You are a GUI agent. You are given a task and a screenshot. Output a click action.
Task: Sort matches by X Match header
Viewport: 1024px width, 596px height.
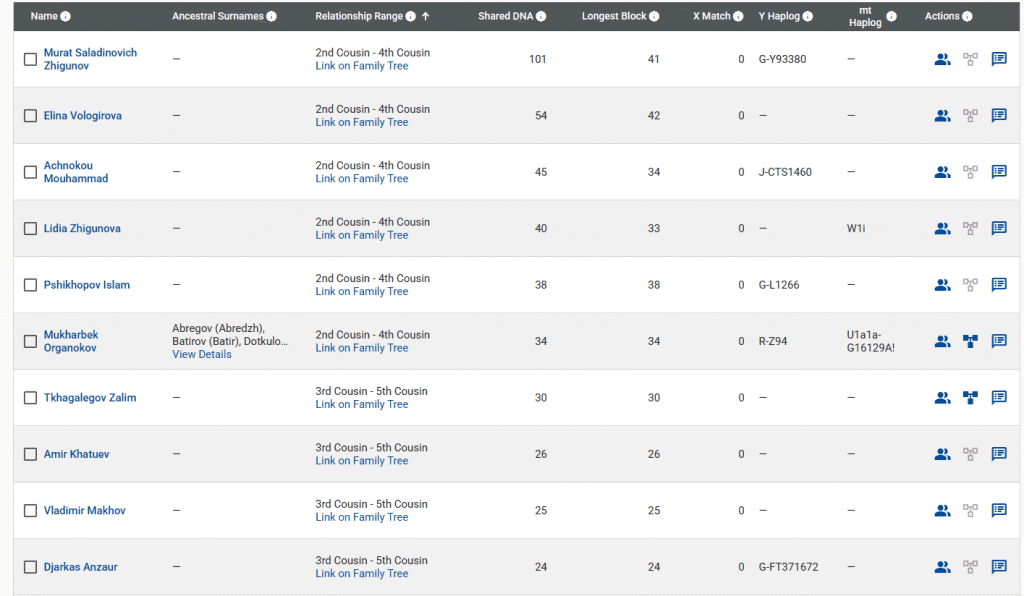[x=711, y=17]
